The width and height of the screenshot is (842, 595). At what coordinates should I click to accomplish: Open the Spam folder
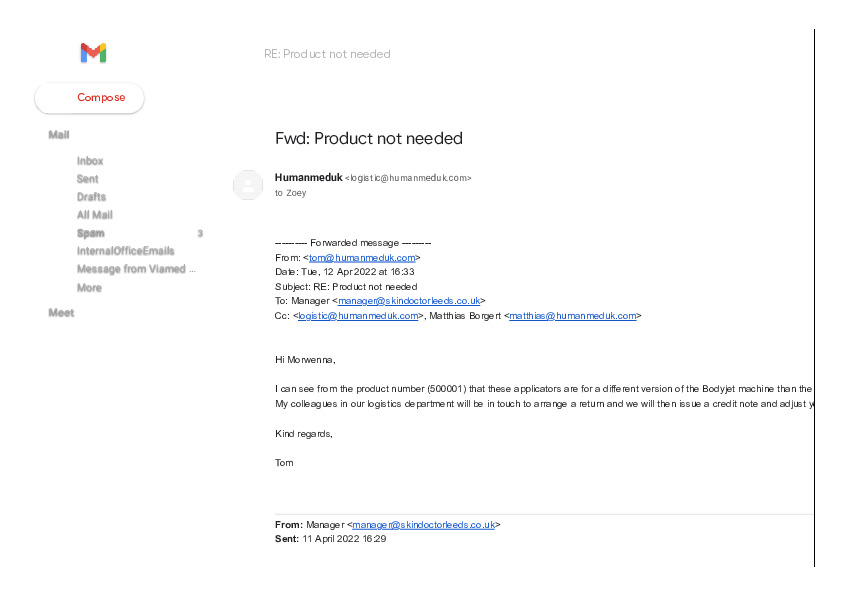point(91,233)
